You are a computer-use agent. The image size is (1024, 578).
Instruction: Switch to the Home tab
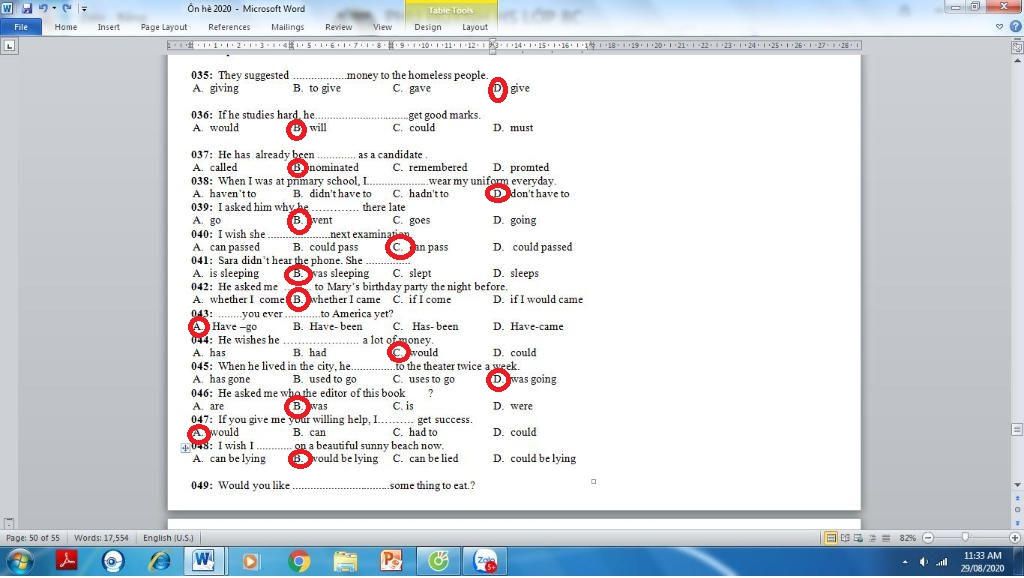[x=65, y=27]
